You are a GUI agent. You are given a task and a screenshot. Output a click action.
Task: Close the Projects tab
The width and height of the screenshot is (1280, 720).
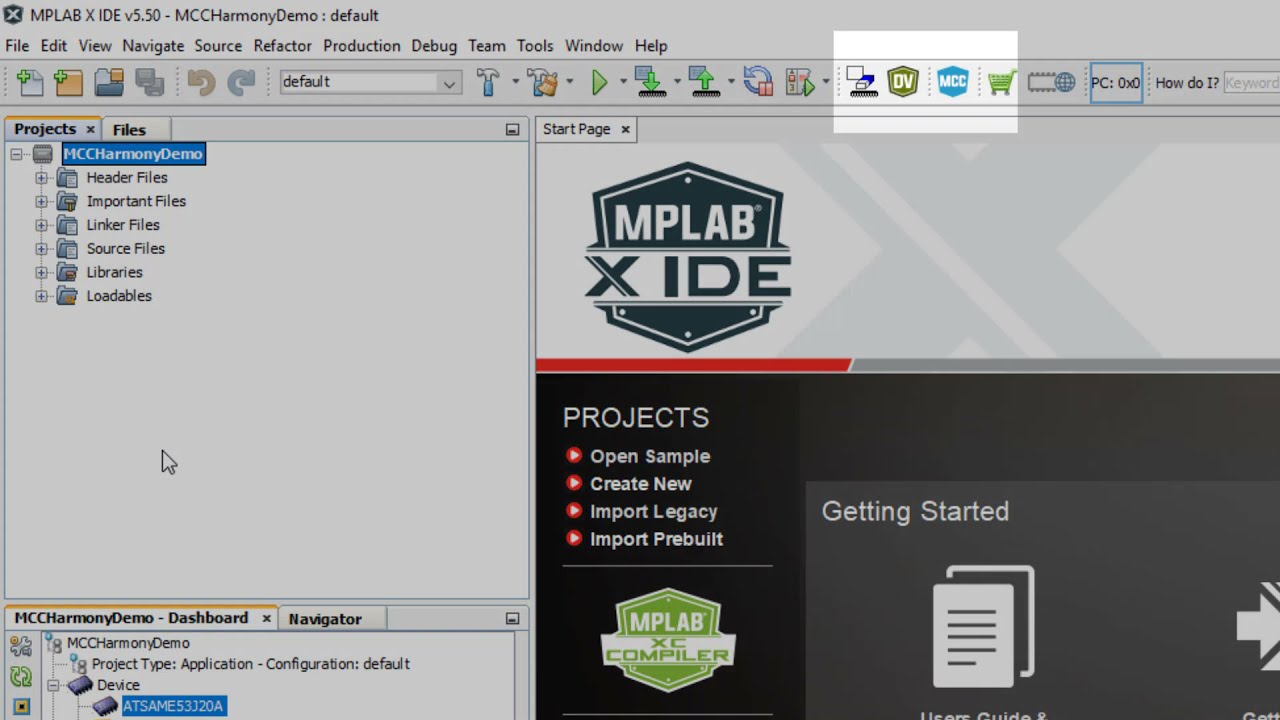[x=90, y=129]
